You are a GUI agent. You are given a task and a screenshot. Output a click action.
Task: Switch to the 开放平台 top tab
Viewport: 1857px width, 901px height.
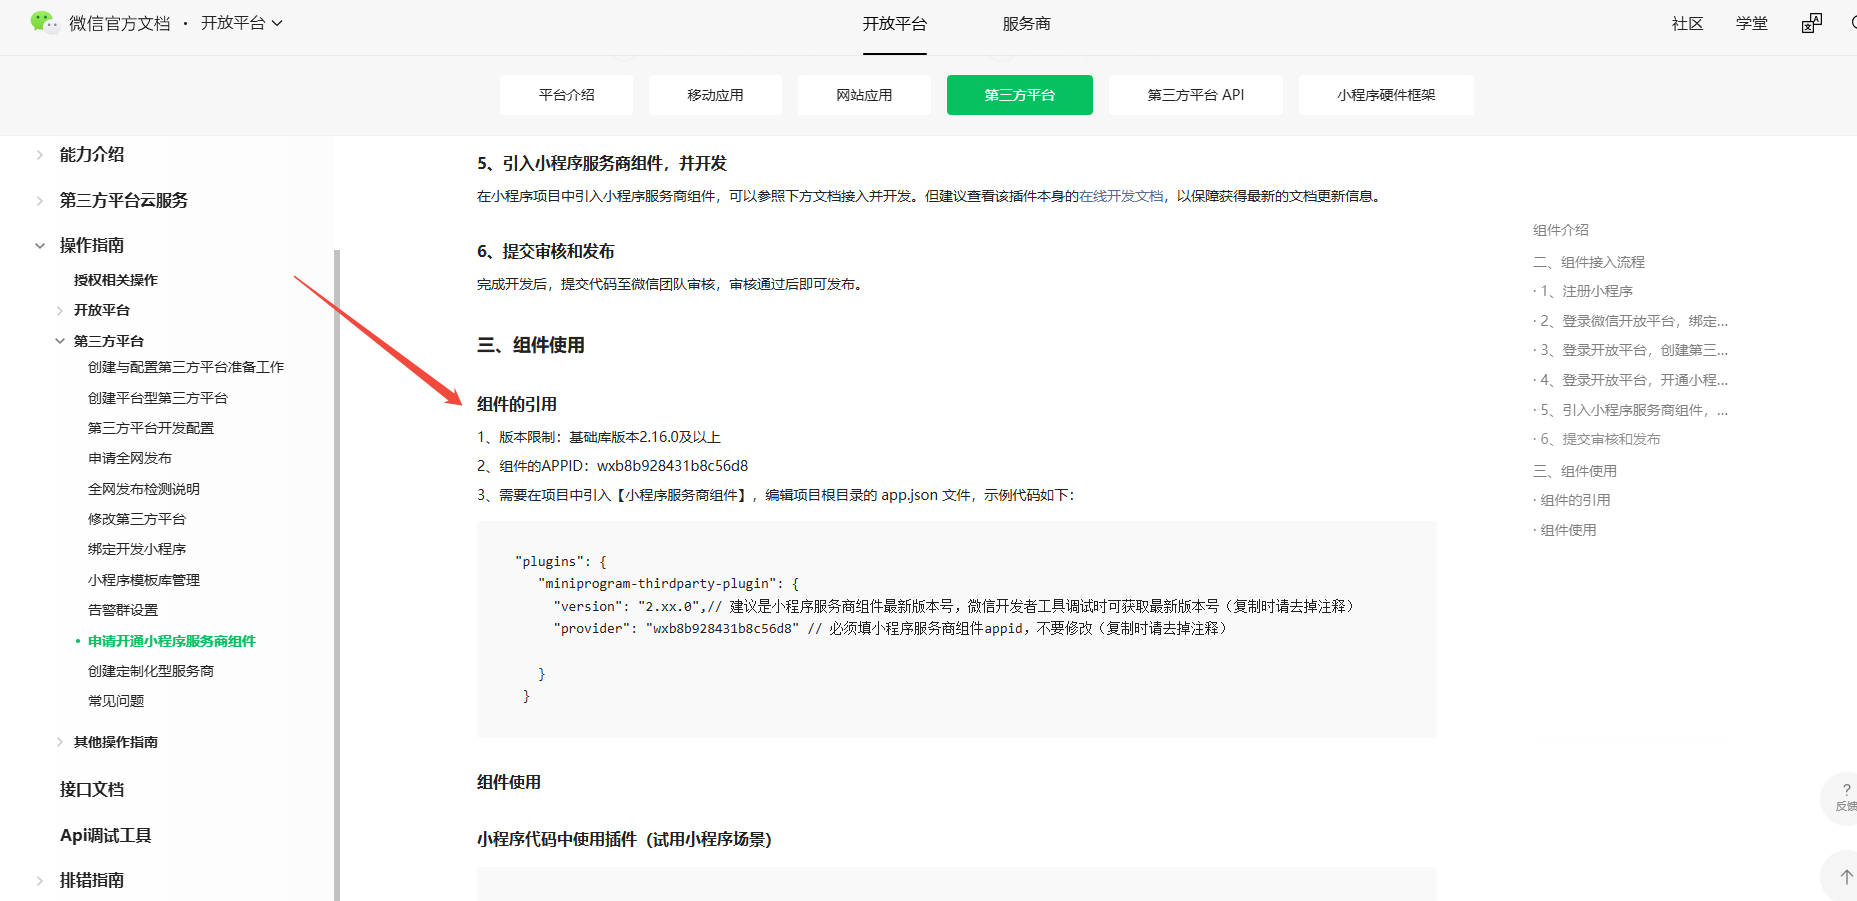coord(895,24)
